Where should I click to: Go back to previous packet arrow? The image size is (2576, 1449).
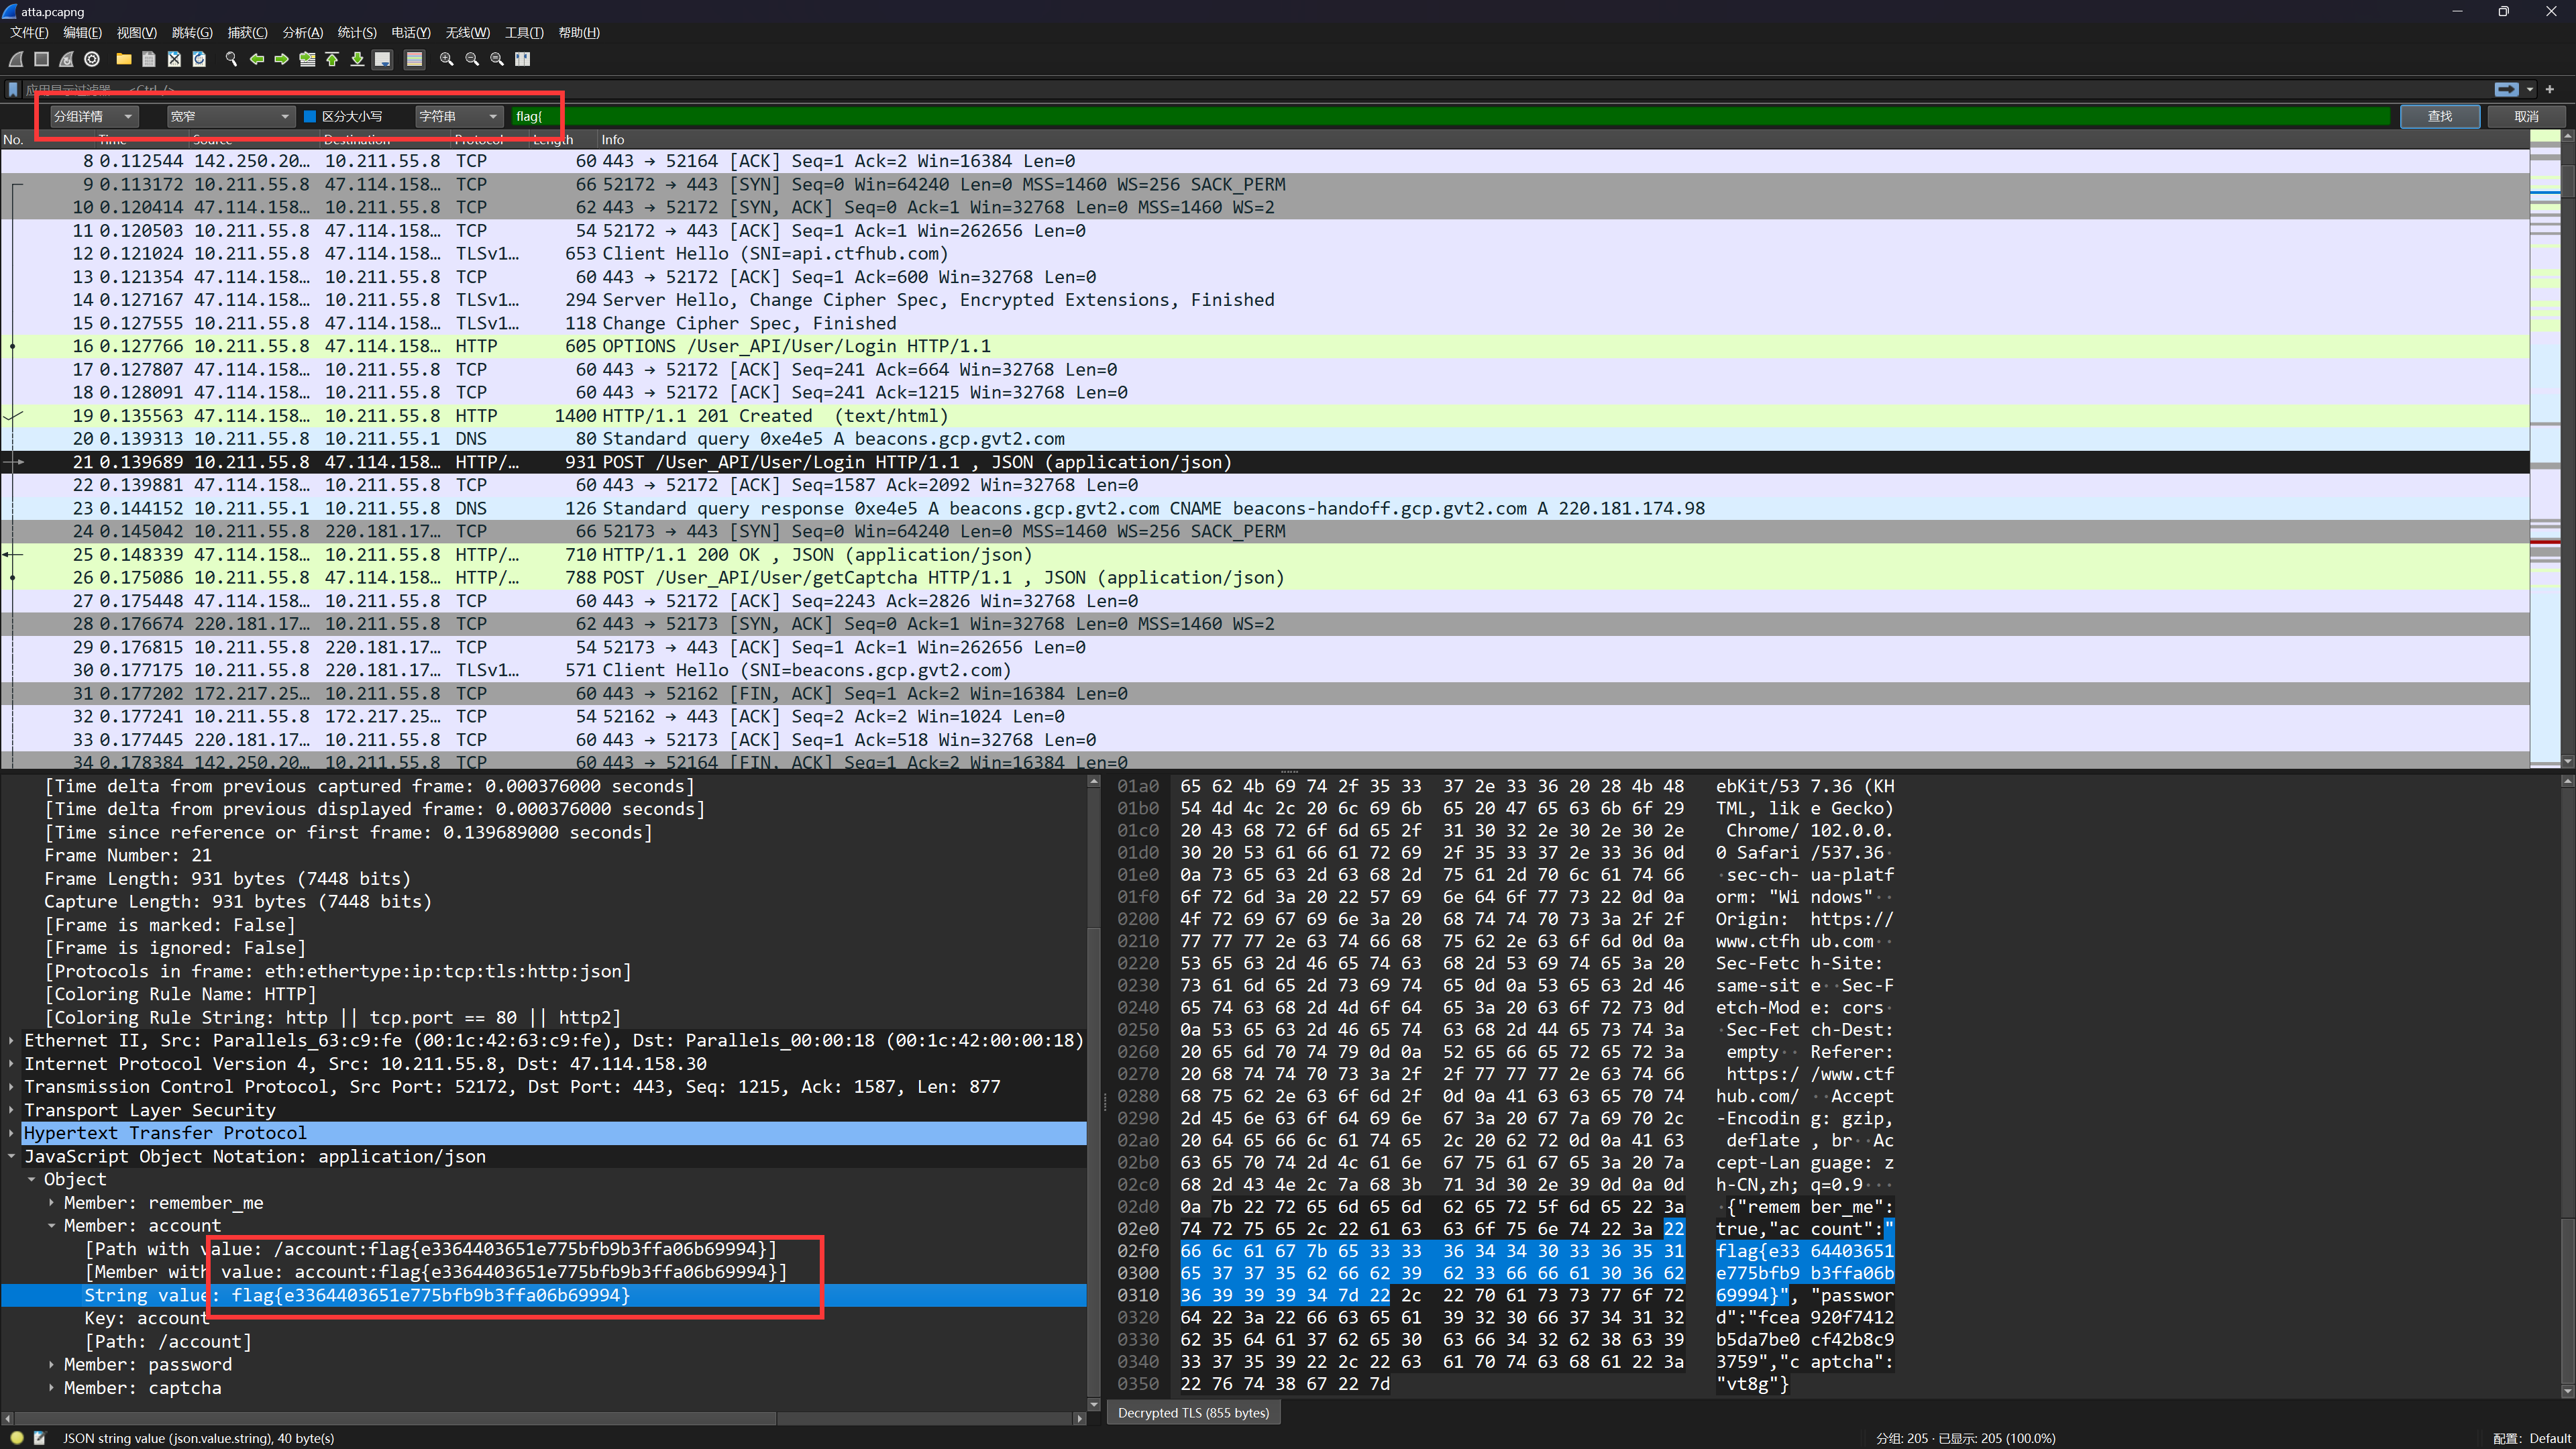point(256,59)
